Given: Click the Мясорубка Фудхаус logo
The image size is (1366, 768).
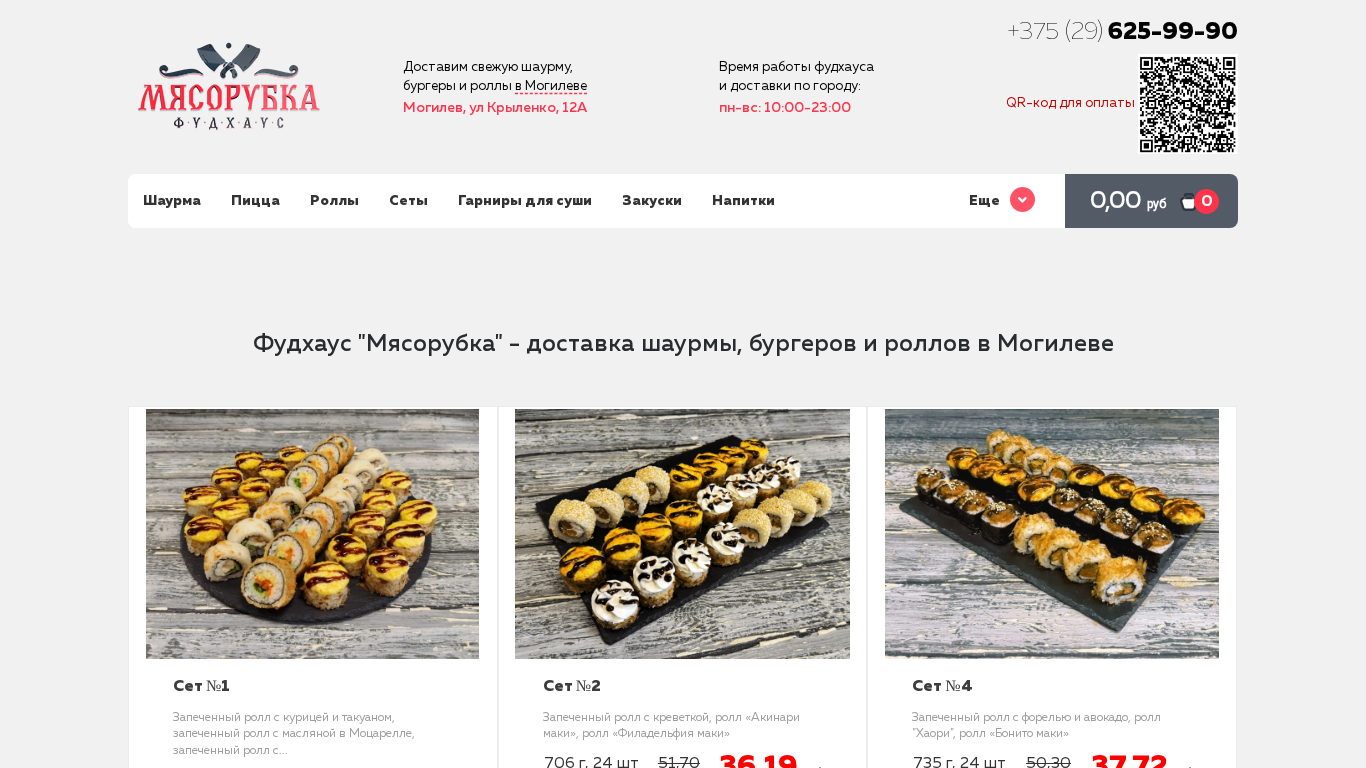Looking at the screenshot, I should coord(229,86).
